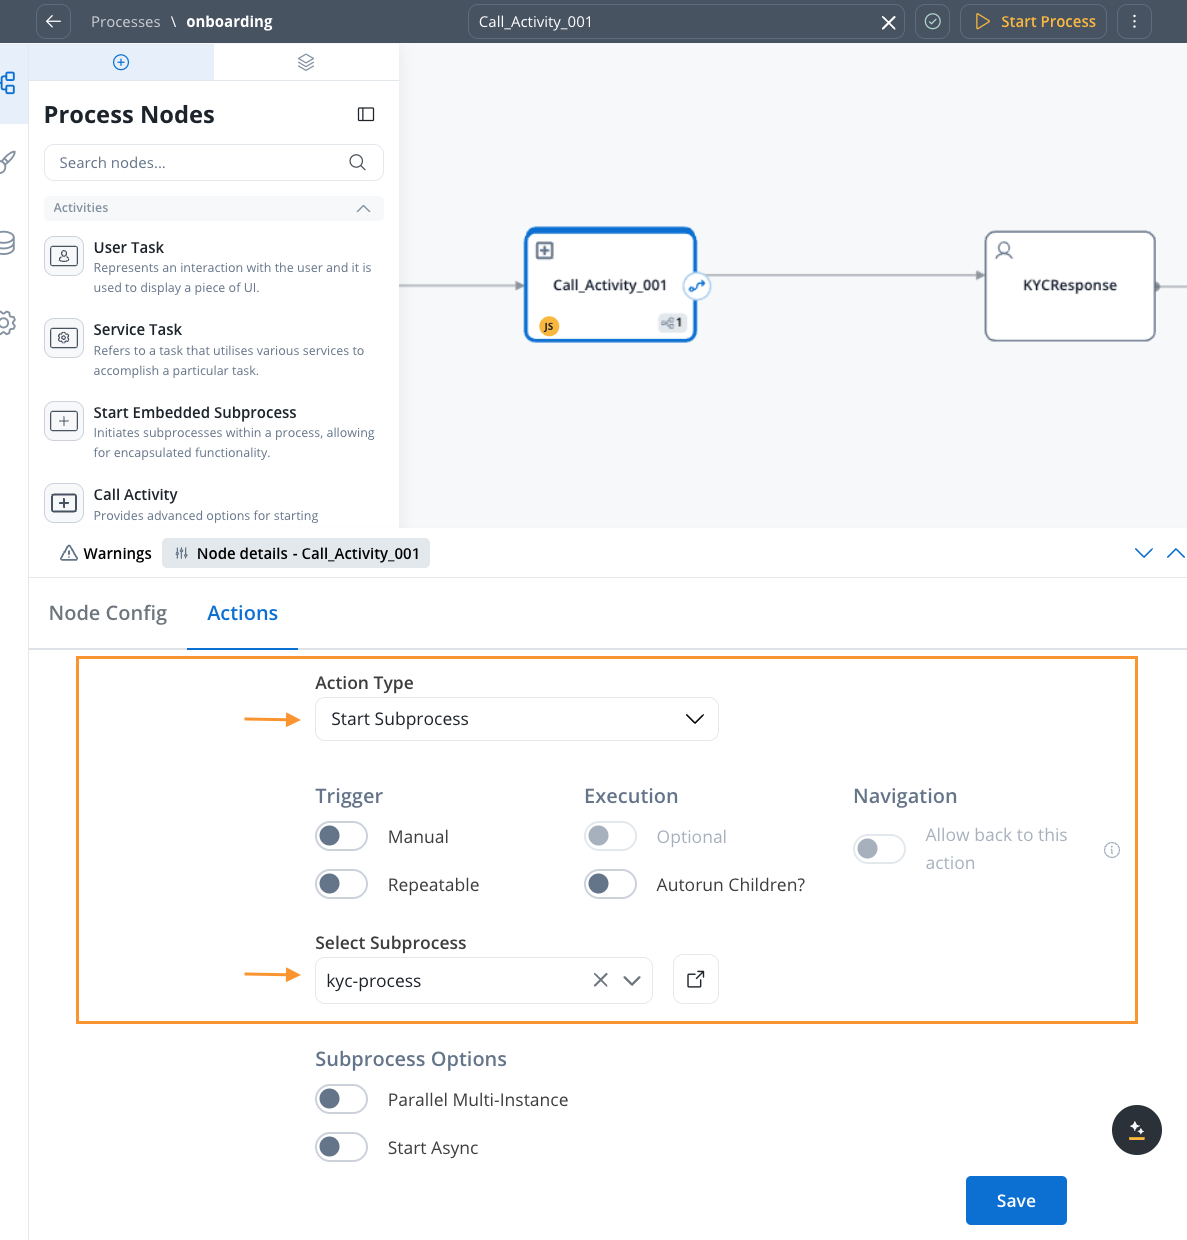Click the AI sparkle assistant button

(1136, 1130)
